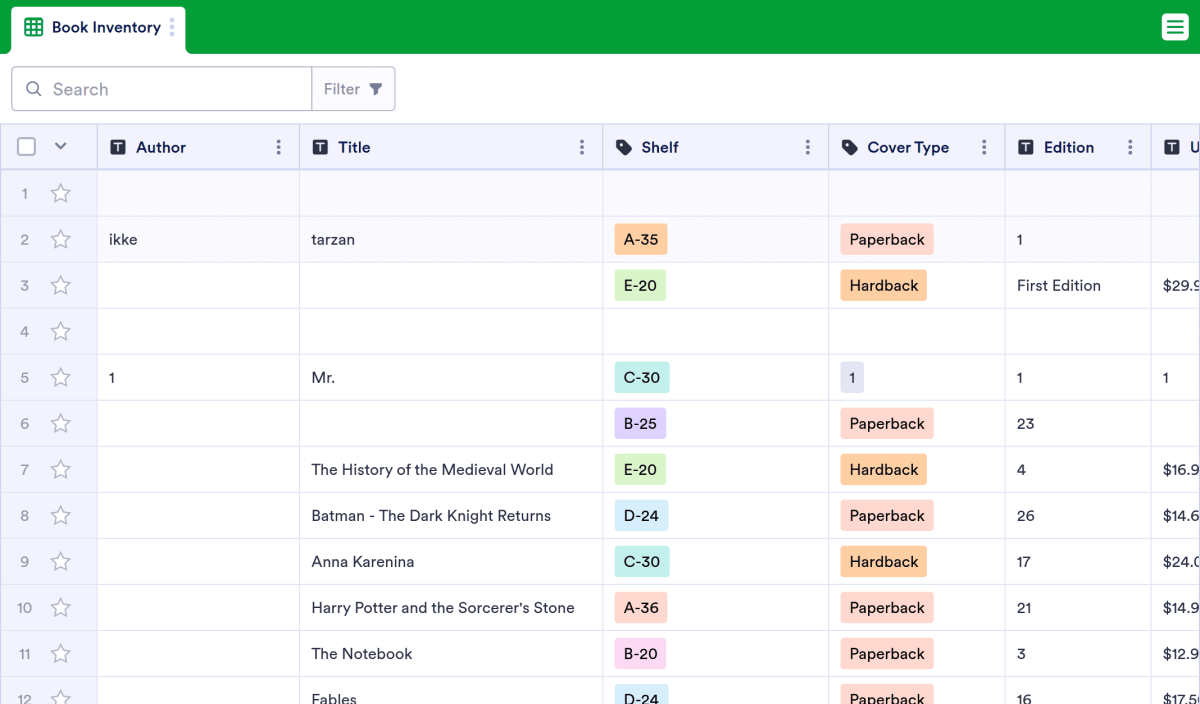Star row 11 The Notebook
Viewport: 1200px width, 704px height.
point(61,653)
